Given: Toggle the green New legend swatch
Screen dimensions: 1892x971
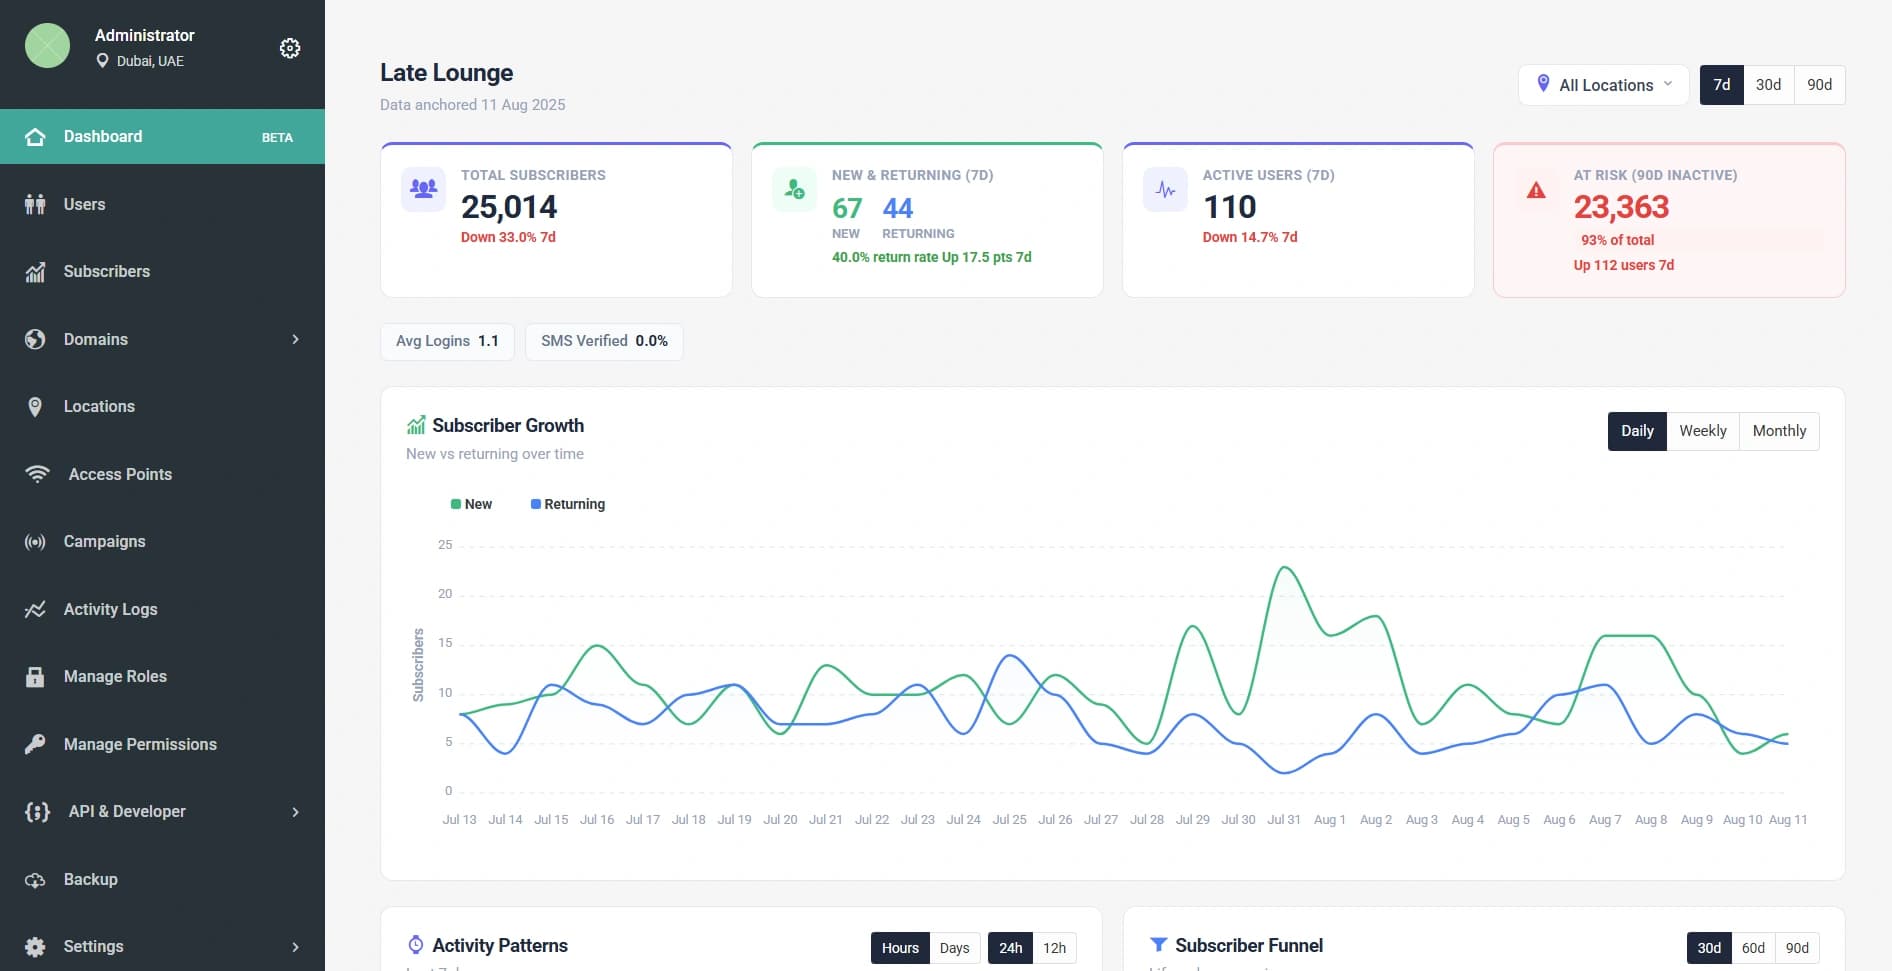Looking at the screenshot, I should (456, 504).
